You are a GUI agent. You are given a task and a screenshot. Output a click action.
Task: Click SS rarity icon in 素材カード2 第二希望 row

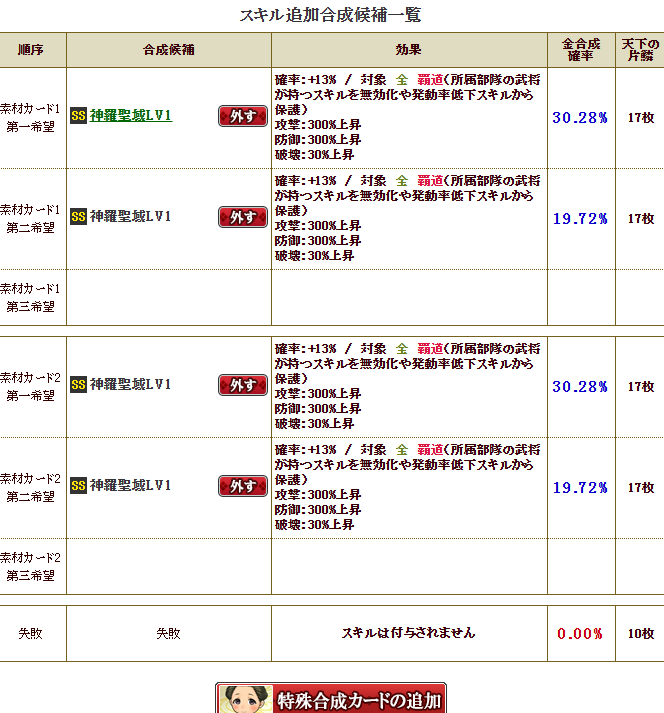(x=78, y=486)
